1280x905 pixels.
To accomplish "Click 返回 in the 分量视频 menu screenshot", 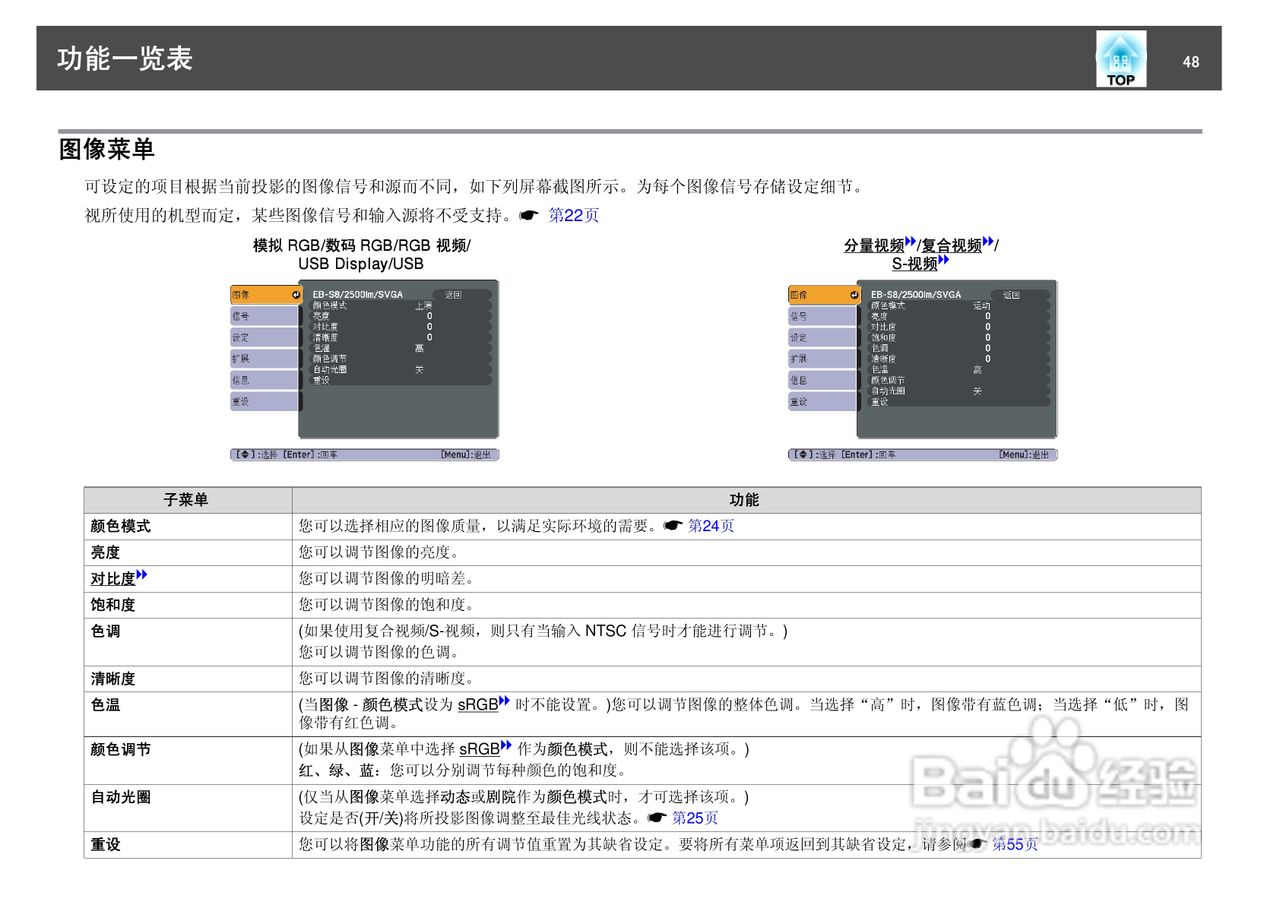I will pos(1012,295).
